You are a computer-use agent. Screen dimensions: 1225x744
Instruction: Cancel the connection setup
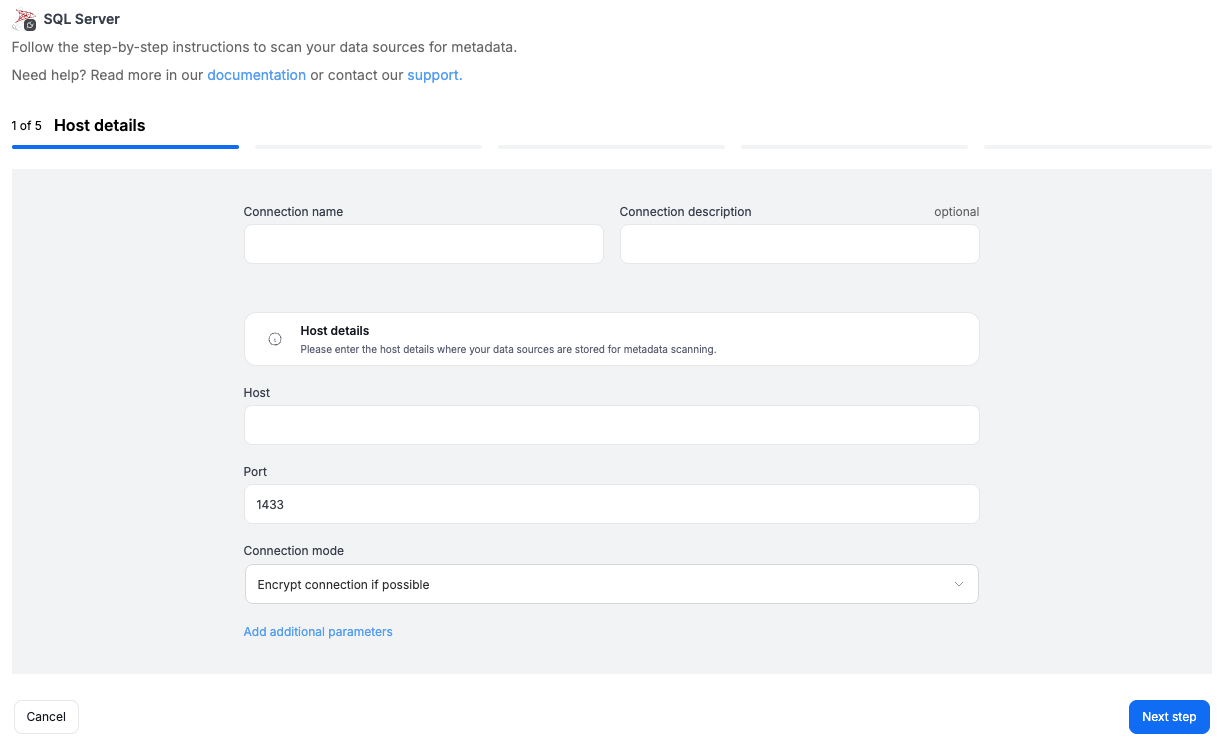tap(46, 717)
